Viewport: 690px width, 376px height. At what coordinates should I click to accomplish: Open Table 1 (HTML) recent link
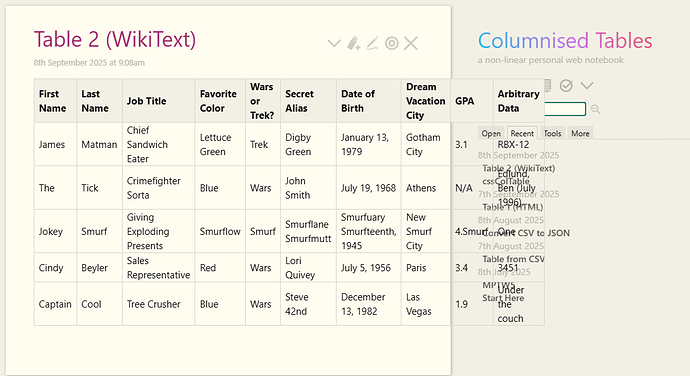click(x=513, y=207)
